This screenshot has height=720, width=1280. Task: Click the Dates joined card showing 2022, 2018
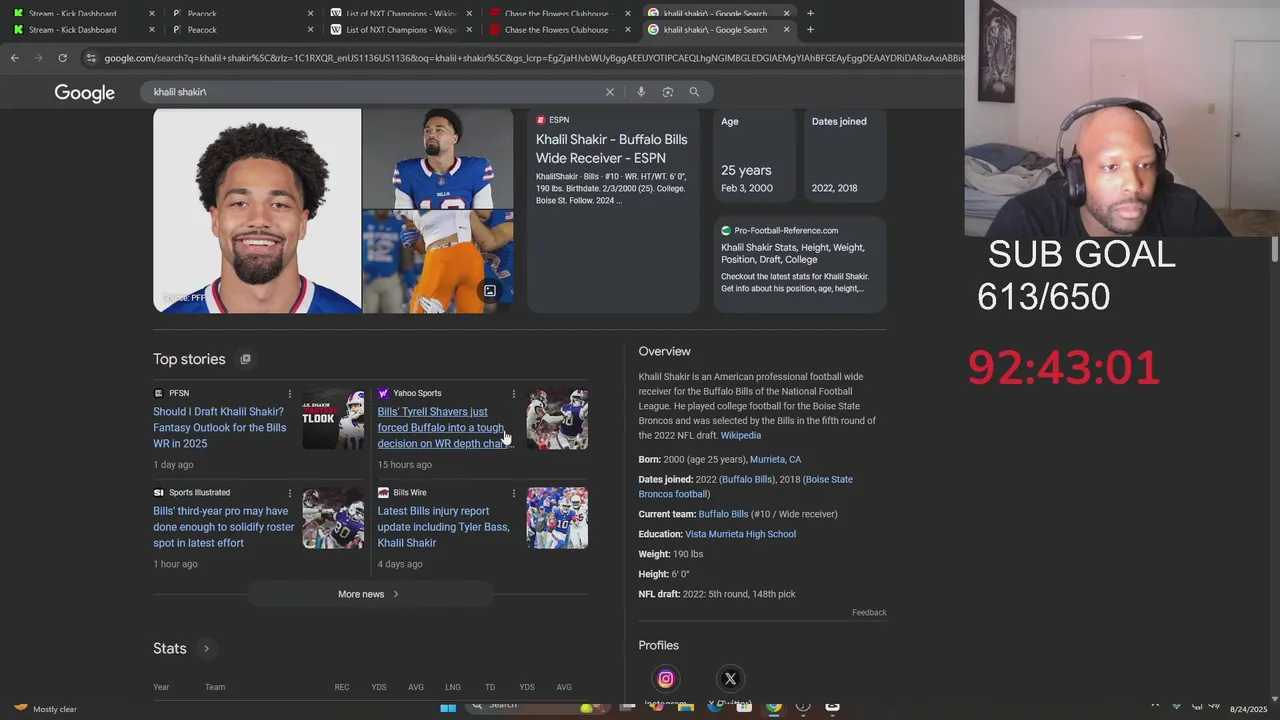[x=845, y=155]
